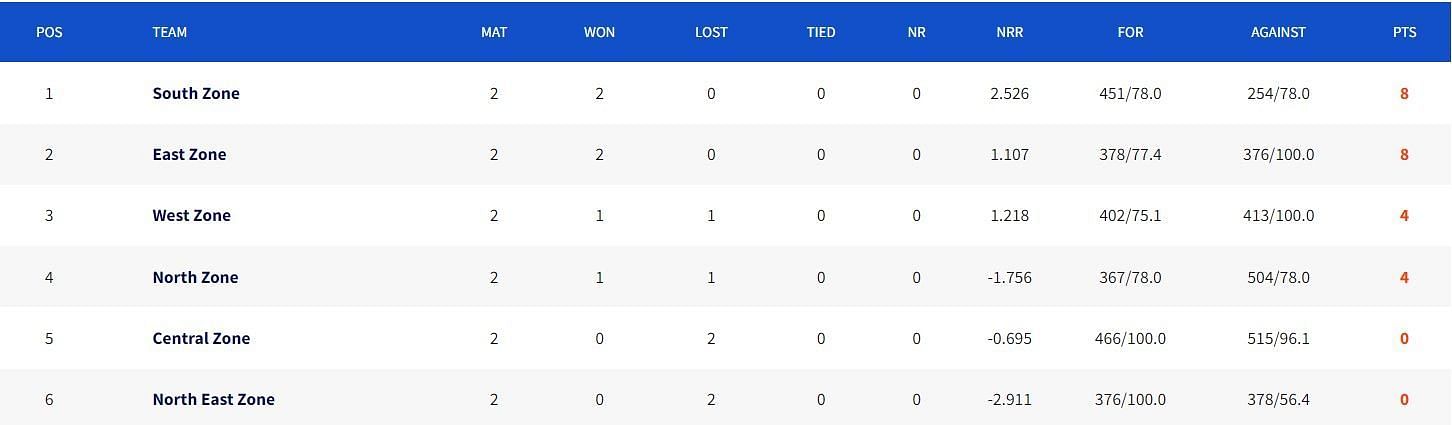Select the TEAM column header
This screenshot has width=1452, height=425.
(169, 32)
